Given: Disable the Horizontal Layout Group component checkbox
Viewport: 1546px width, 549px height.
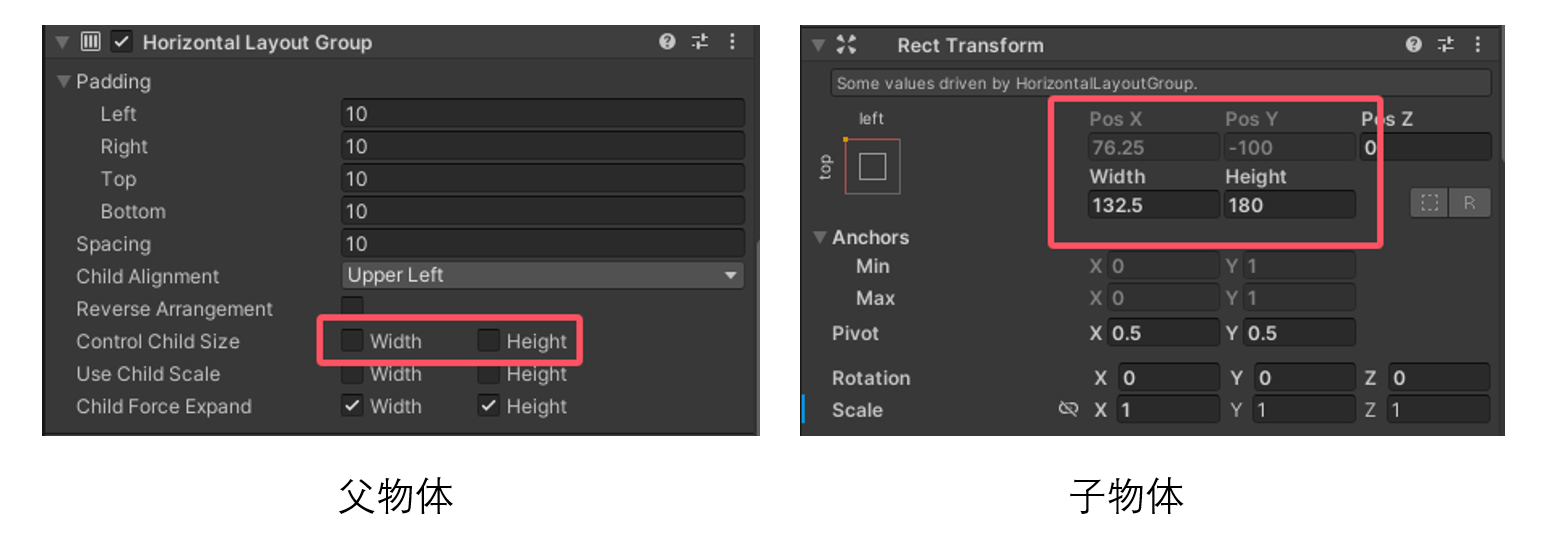Looking at the screenshot, I should pos(122,42).
